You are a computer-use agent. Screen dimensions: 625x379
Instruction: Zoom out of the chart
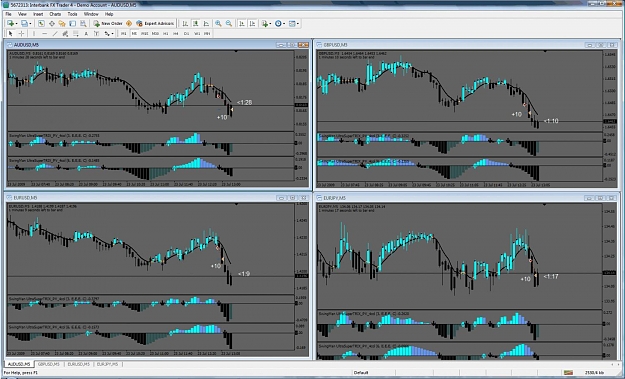pos(229,24)
